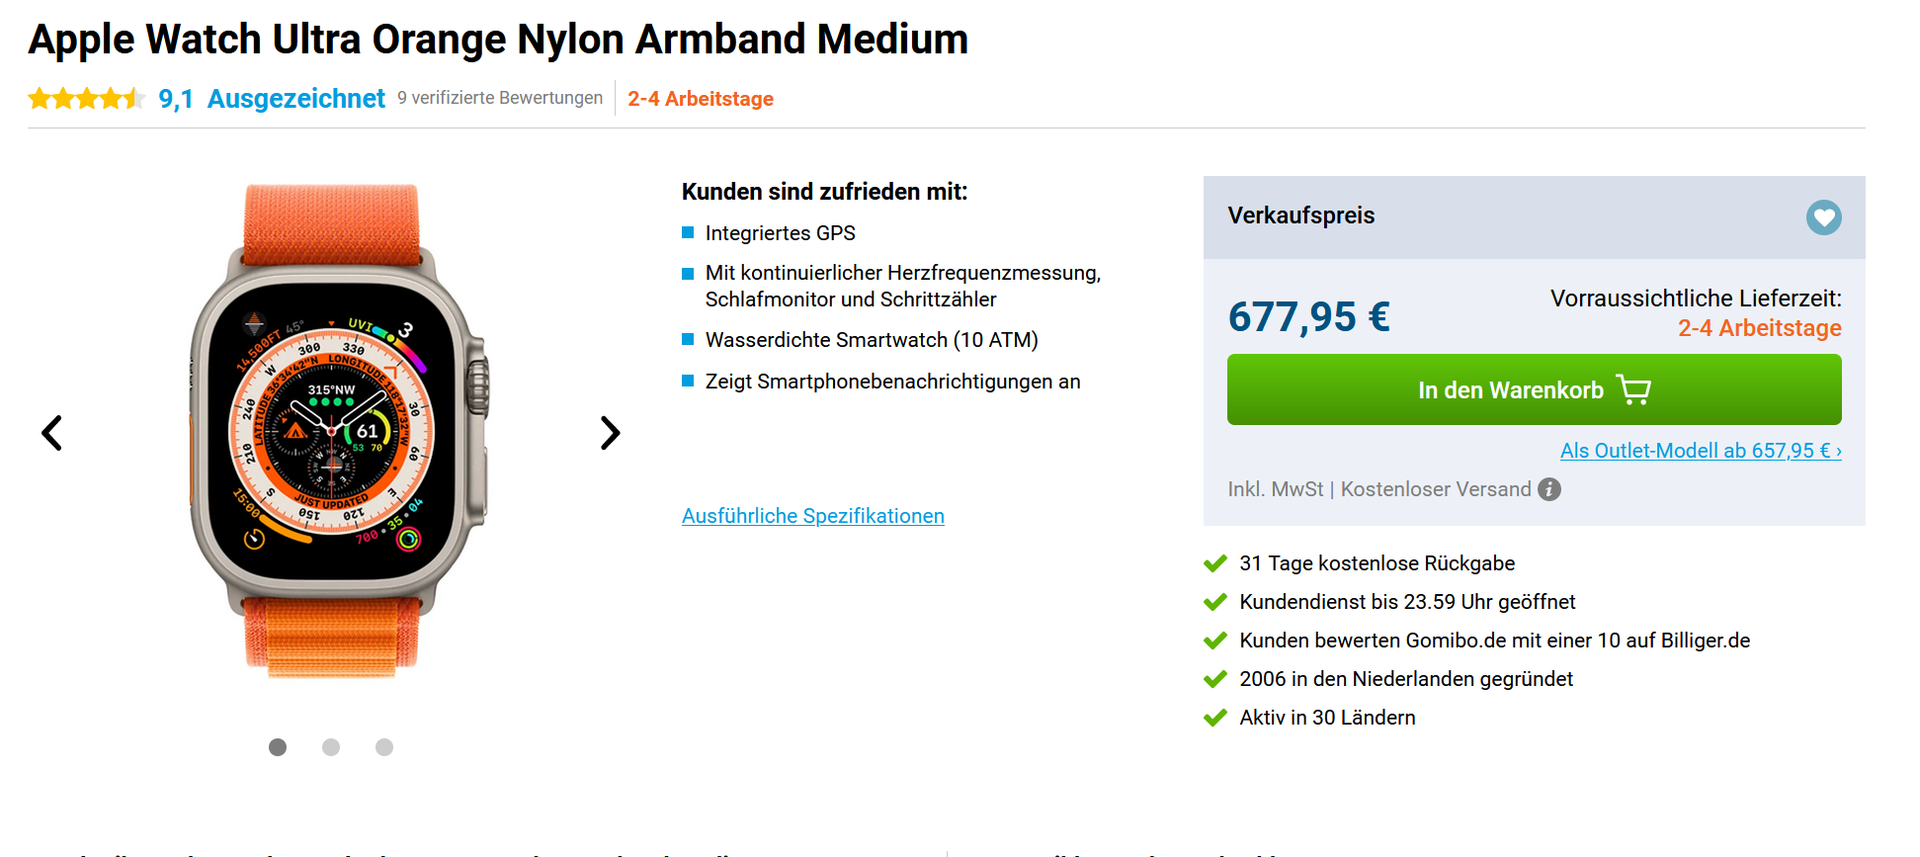Click the 677,95 € price

[1308, 317]
